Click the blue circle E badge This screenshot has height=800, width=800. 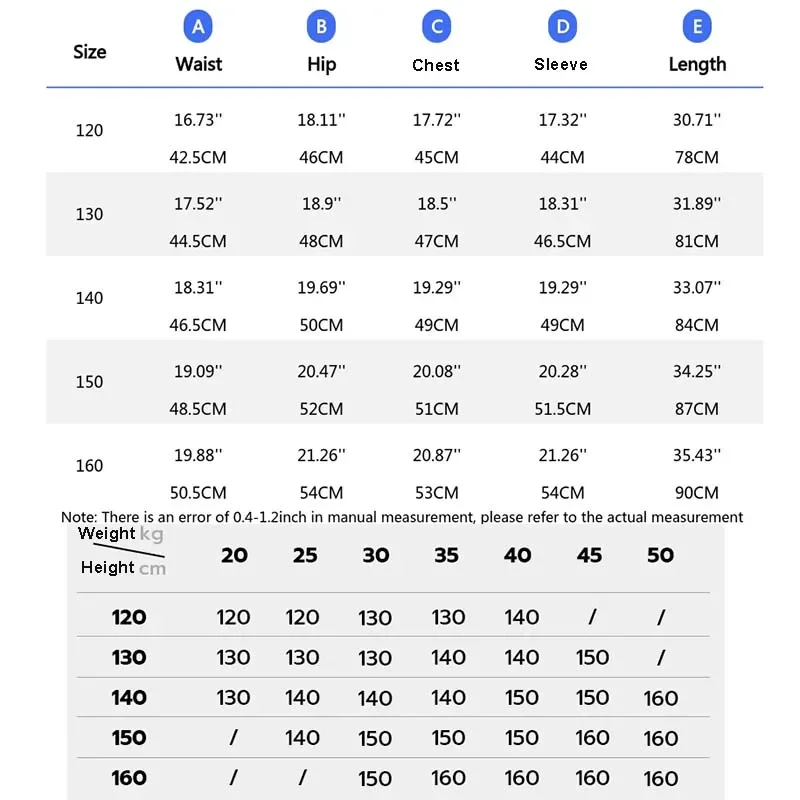697,27
